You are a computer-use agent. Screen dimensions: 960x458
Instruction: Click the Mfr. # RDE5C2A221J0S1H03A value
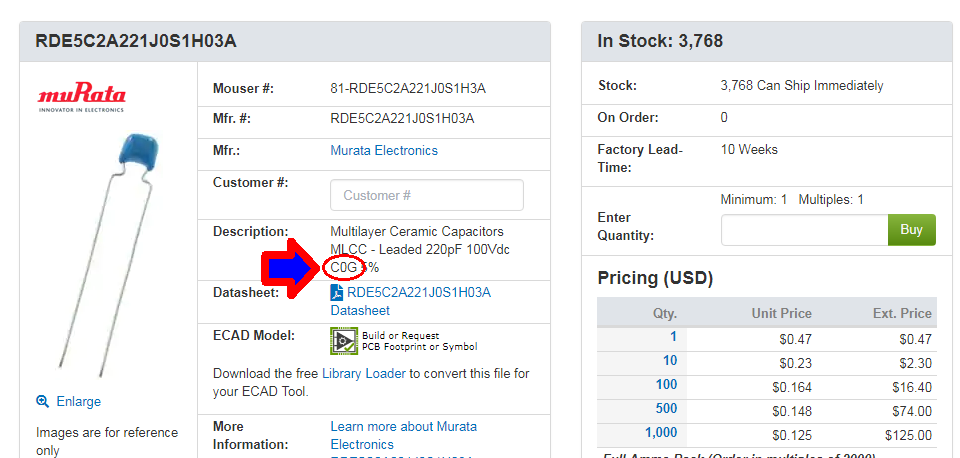[x=402, y=119]
